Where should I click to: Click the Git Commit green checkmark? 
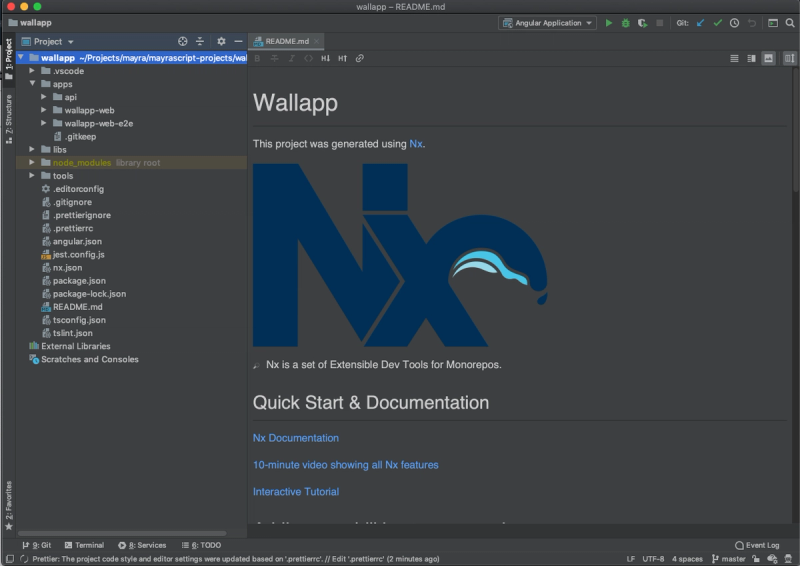[717, 23]
